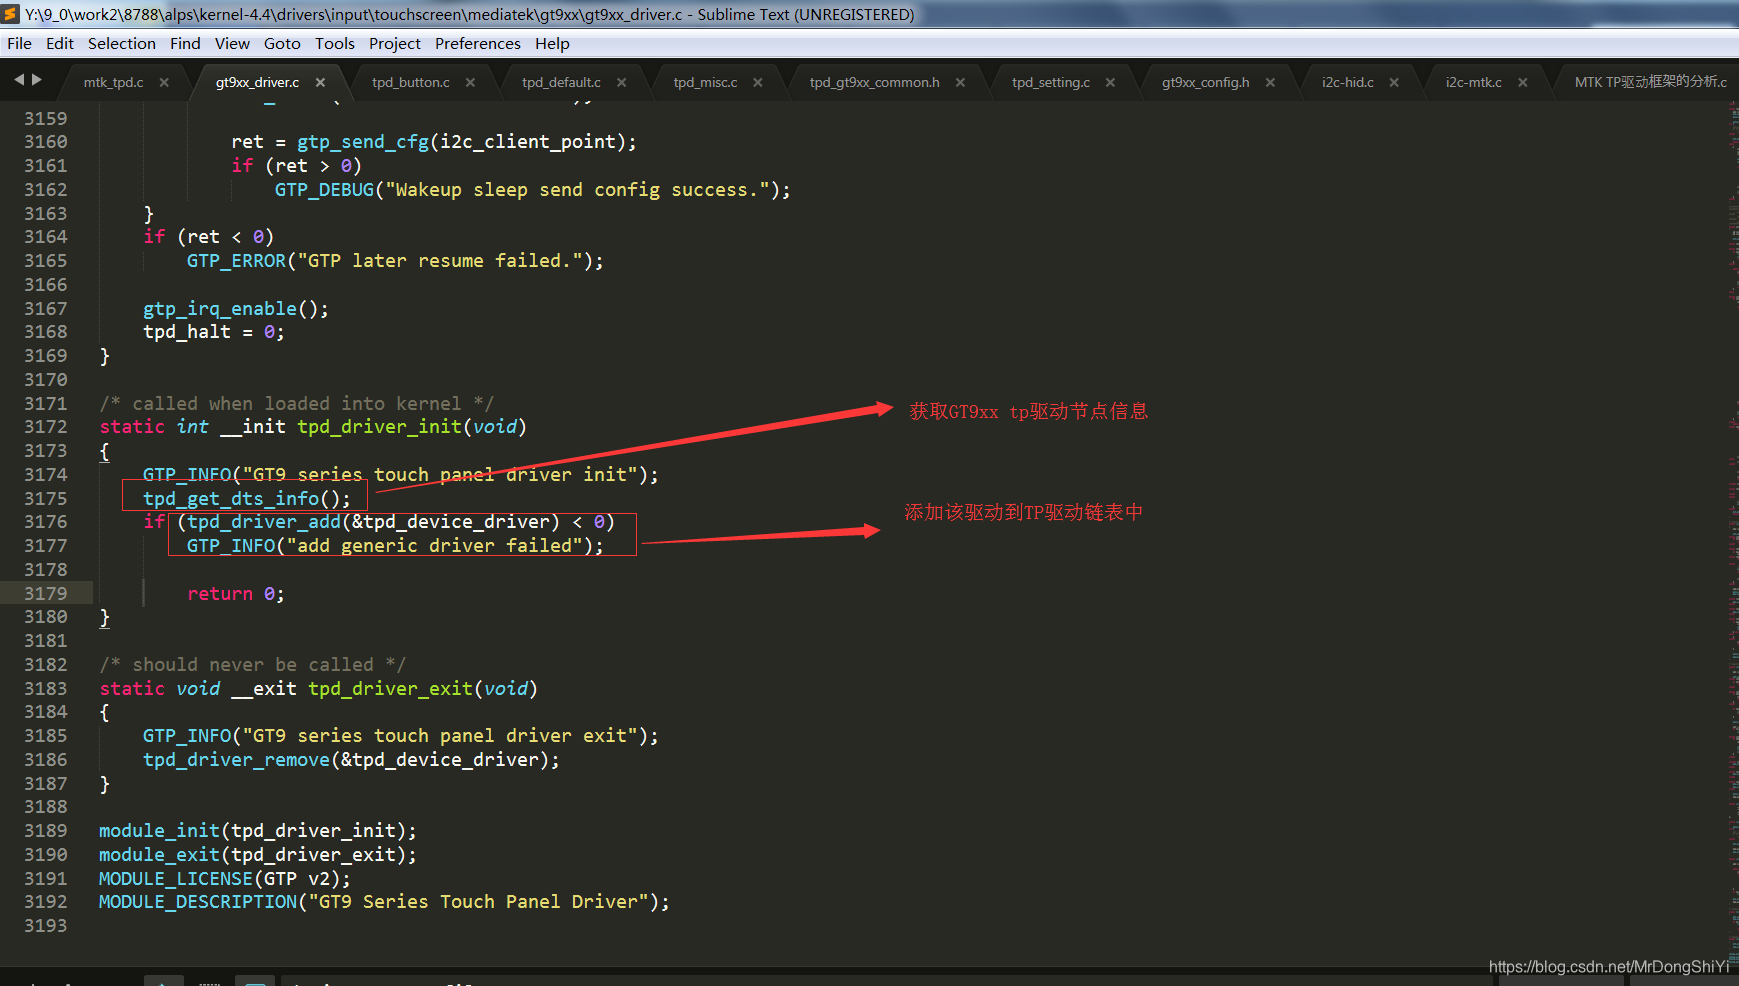
Task: Go to previous tab with left arrow
Action: pos(19,80)
